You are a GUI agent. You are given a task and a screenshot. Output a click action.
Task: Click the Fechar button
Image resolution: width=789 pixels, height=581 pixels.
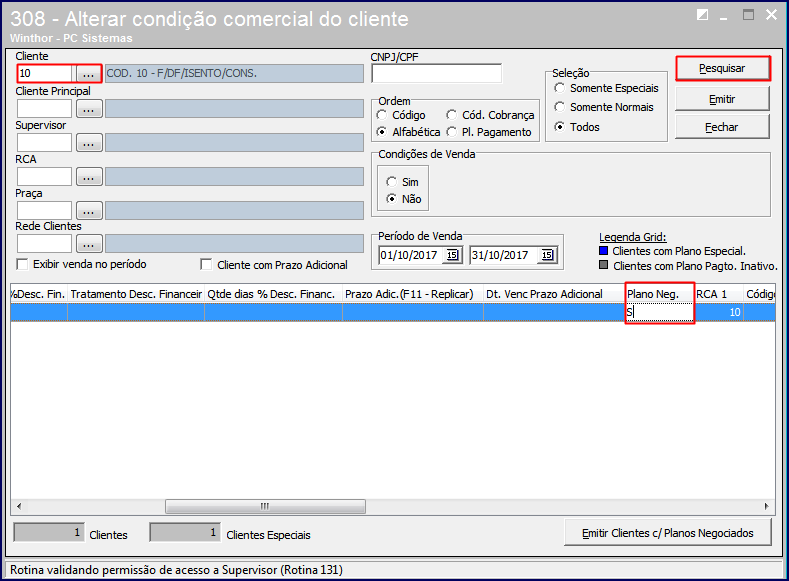click(x=722, y=127)
